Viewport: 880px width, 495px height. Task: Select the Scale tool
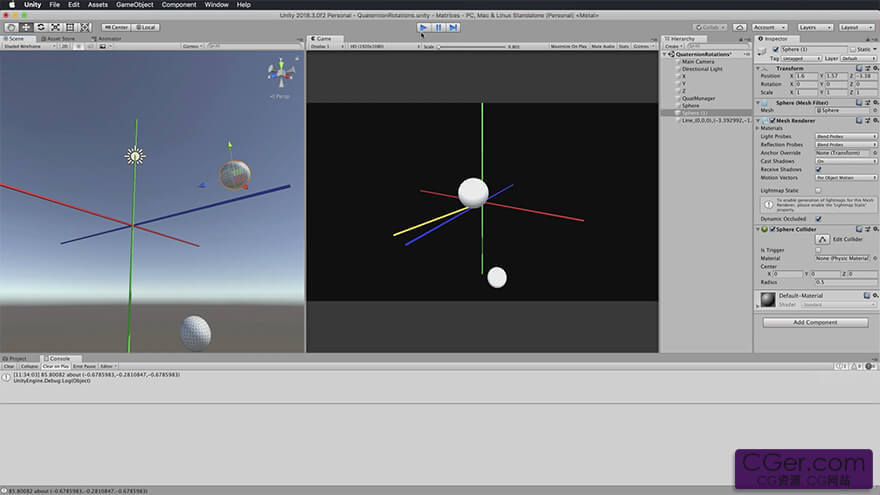click(55, 27)
